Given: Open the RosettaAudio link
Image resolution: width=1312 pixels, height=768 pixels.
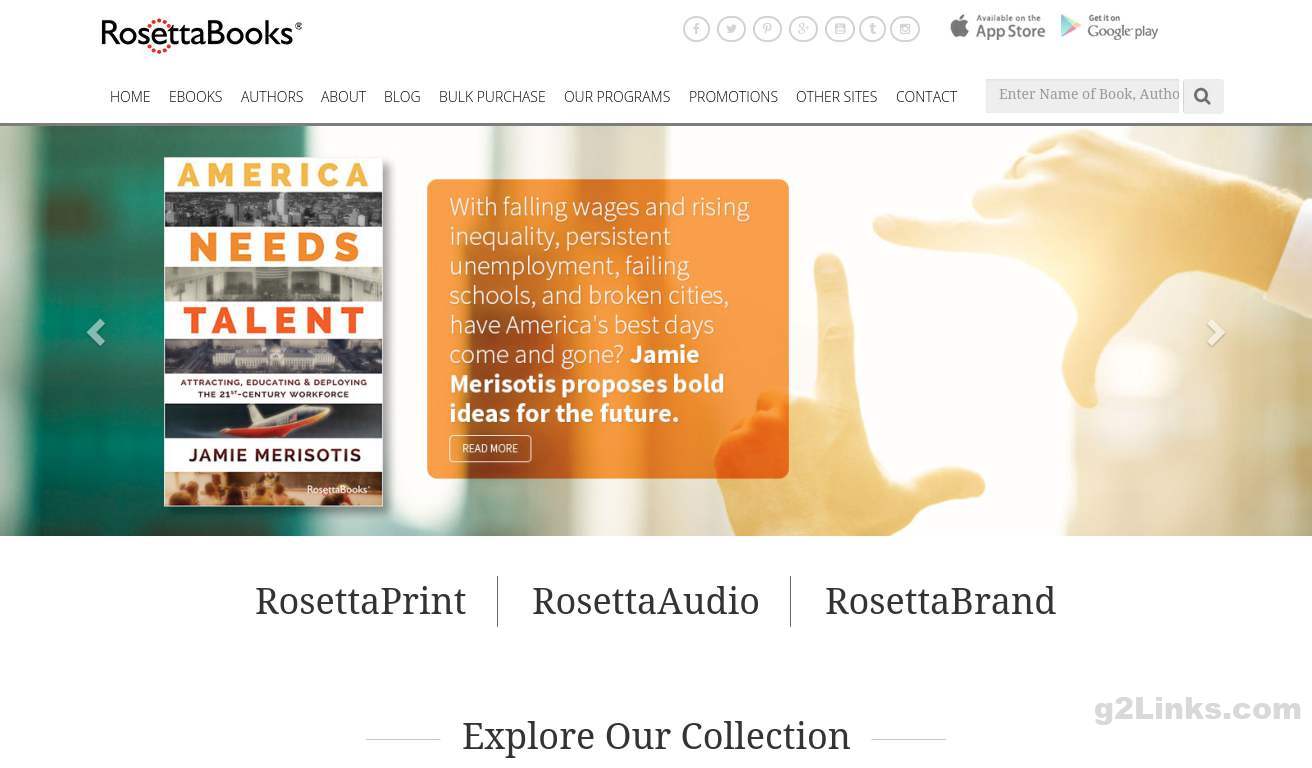Looking at the screenshot, I should coord(646,601).
